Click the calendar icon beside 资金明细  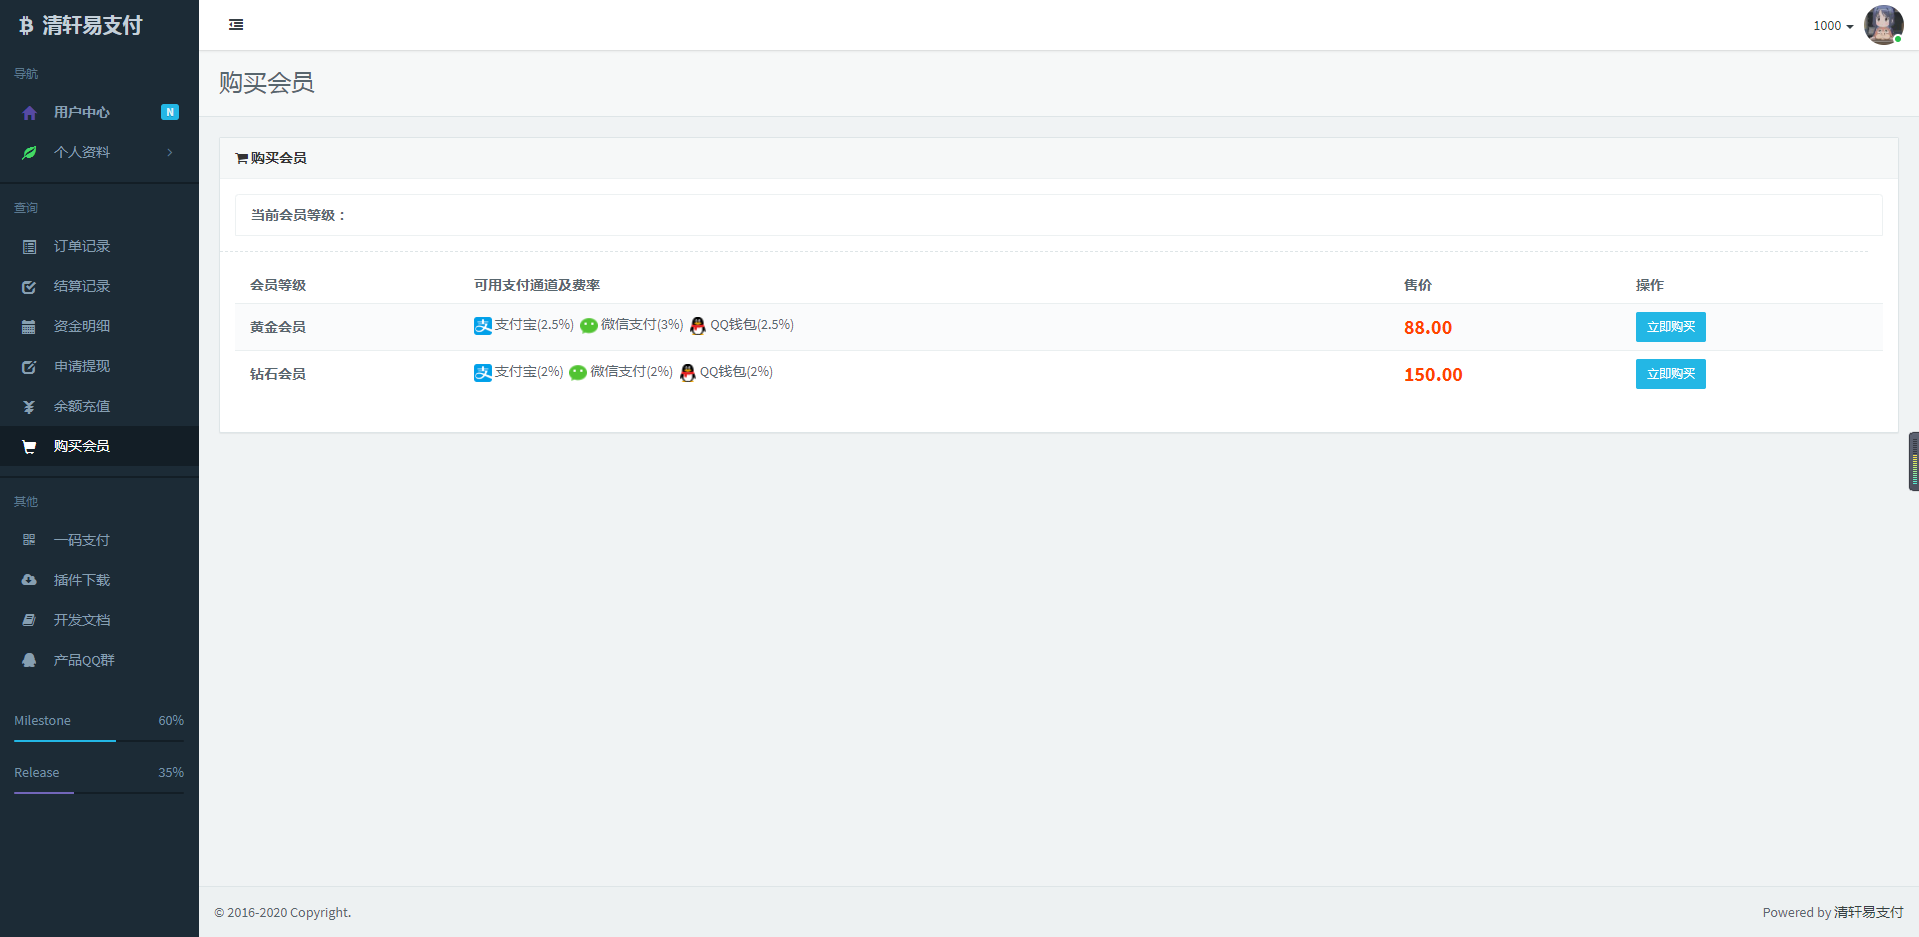pos(29,327)
